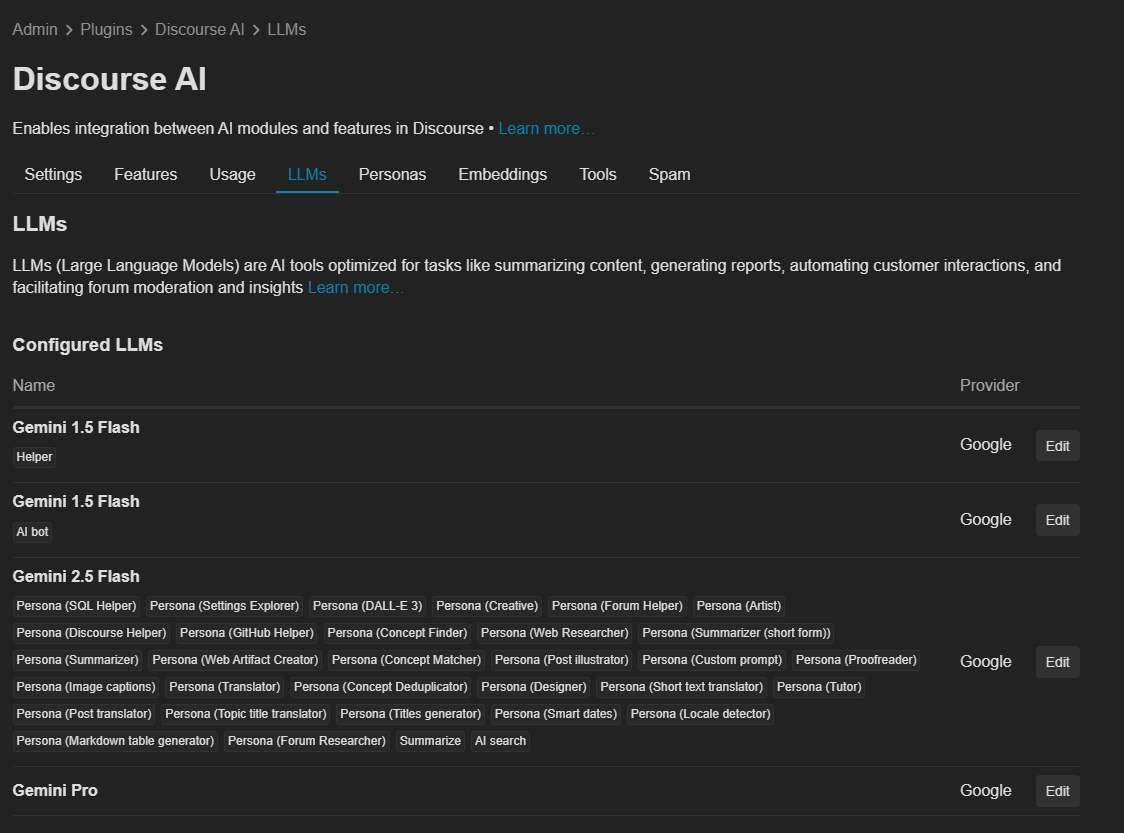The width and height of the screenshot is (1124, 833).
Task: Click the Persona (Web Researcher) tag
Action: point(554,633)
